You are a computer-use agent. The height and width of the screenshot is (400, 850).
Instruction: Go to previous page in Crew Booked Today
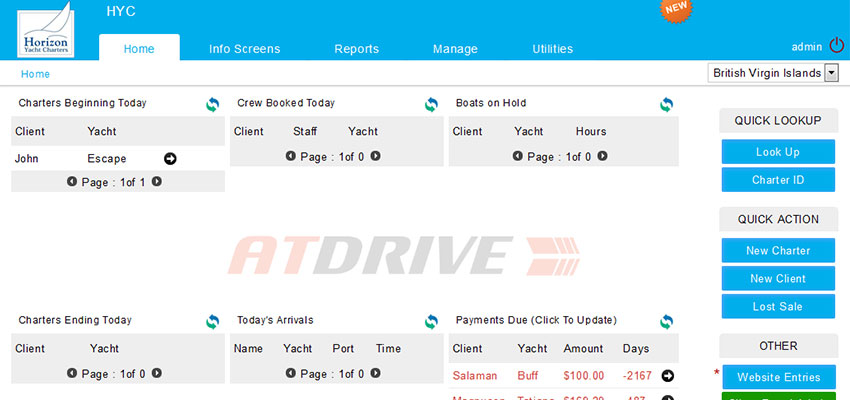click(291, 156)
